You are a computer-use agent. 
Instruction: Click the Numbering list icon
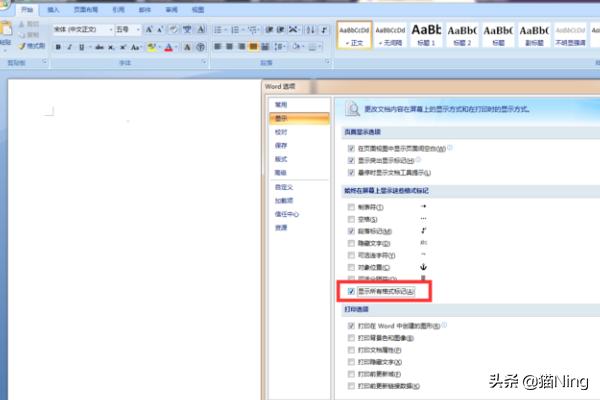point(235,29)
